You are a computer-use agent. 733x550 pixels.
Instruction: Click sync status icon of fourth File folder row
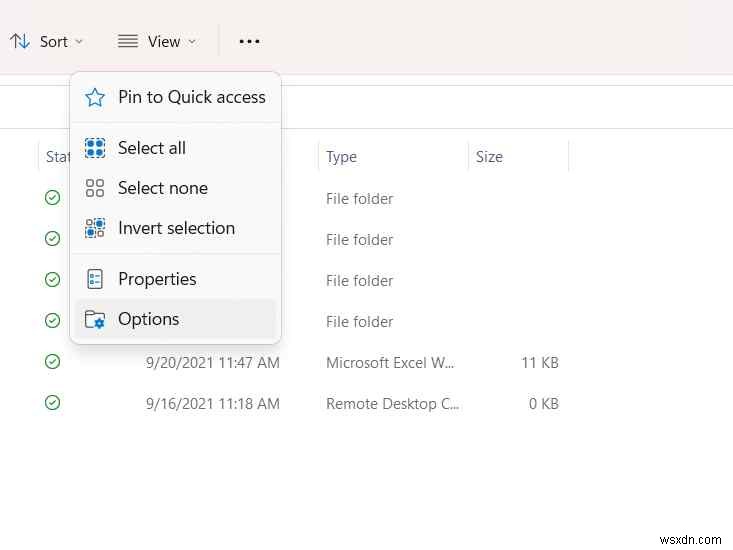(52, 320)
